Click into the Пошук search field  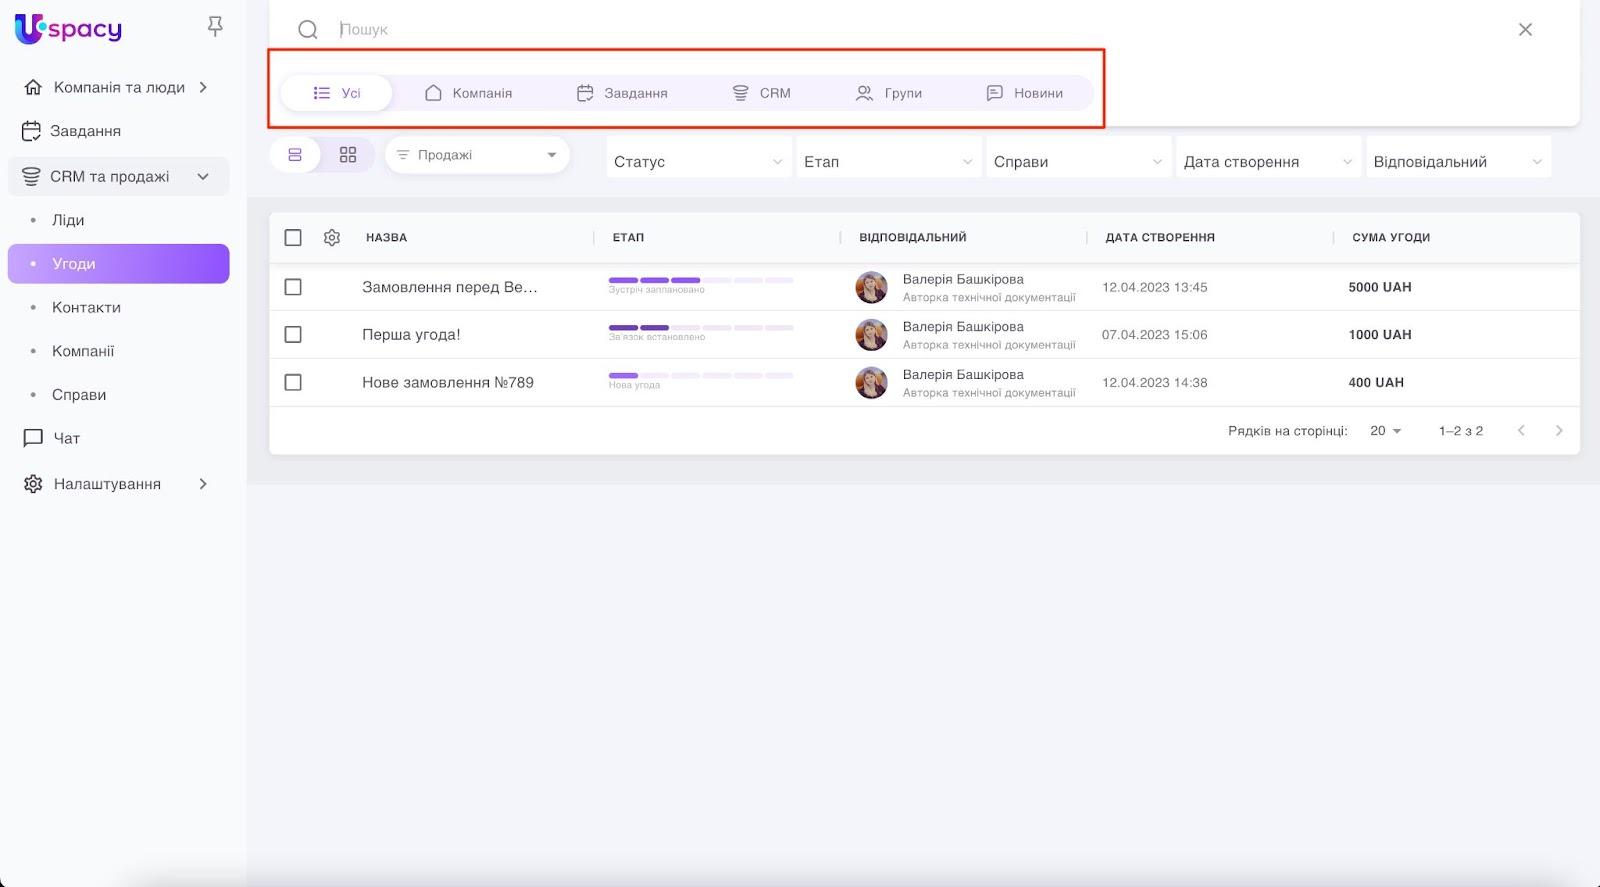tap(900, 30)
